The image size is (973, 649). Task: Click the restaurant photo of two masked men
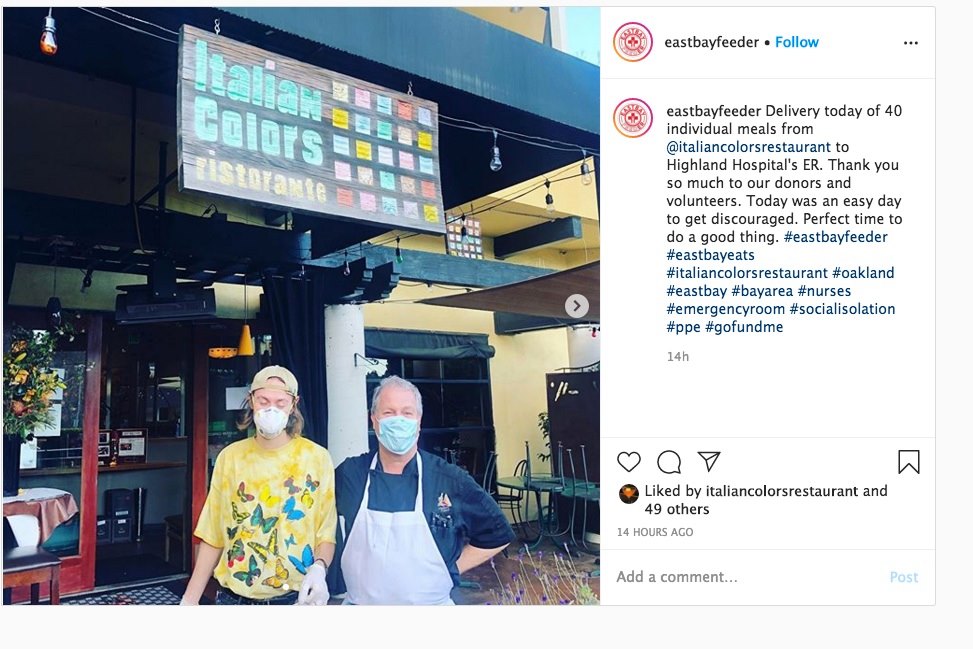click(x=302, y=306)
